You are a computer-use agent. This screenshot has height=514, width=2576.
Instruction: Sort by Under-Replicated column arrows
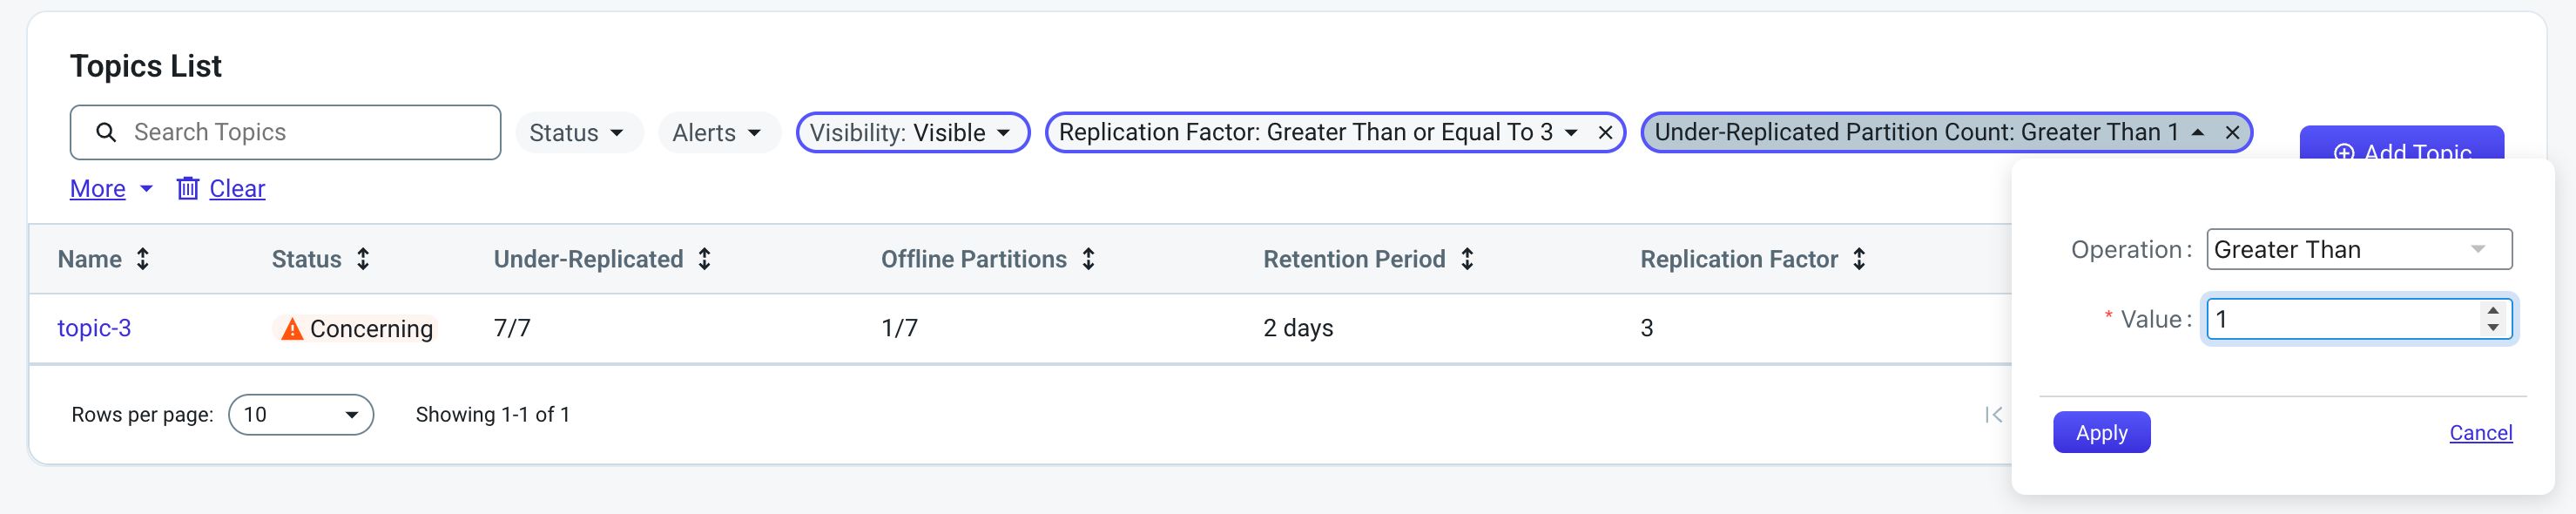(705, 259)
